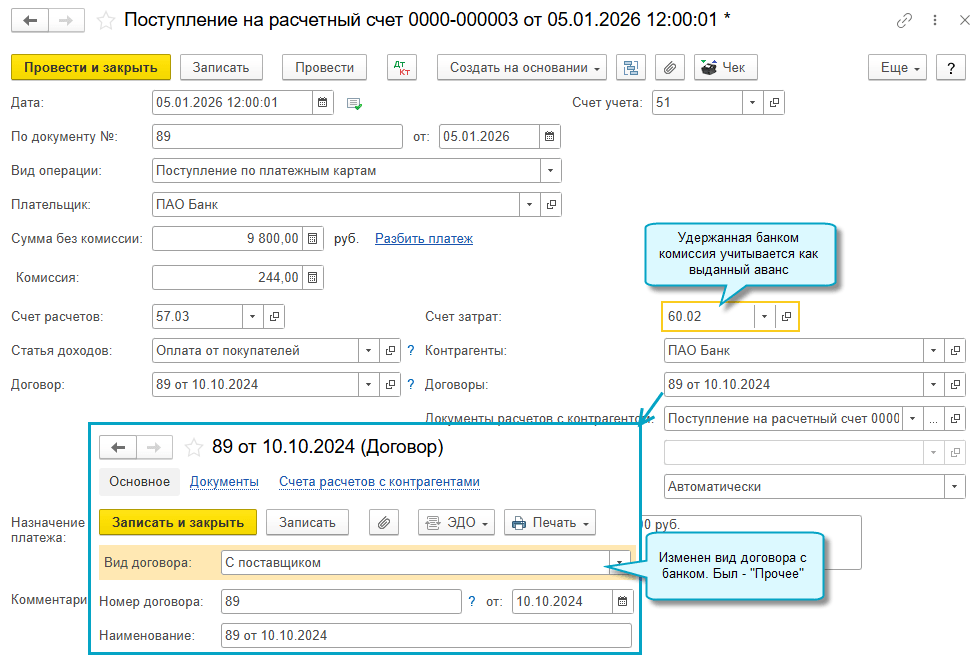980x655 pixels.
Task: Click the Сумма без комиссии amount 9 800,00
Action: (228, 238)
